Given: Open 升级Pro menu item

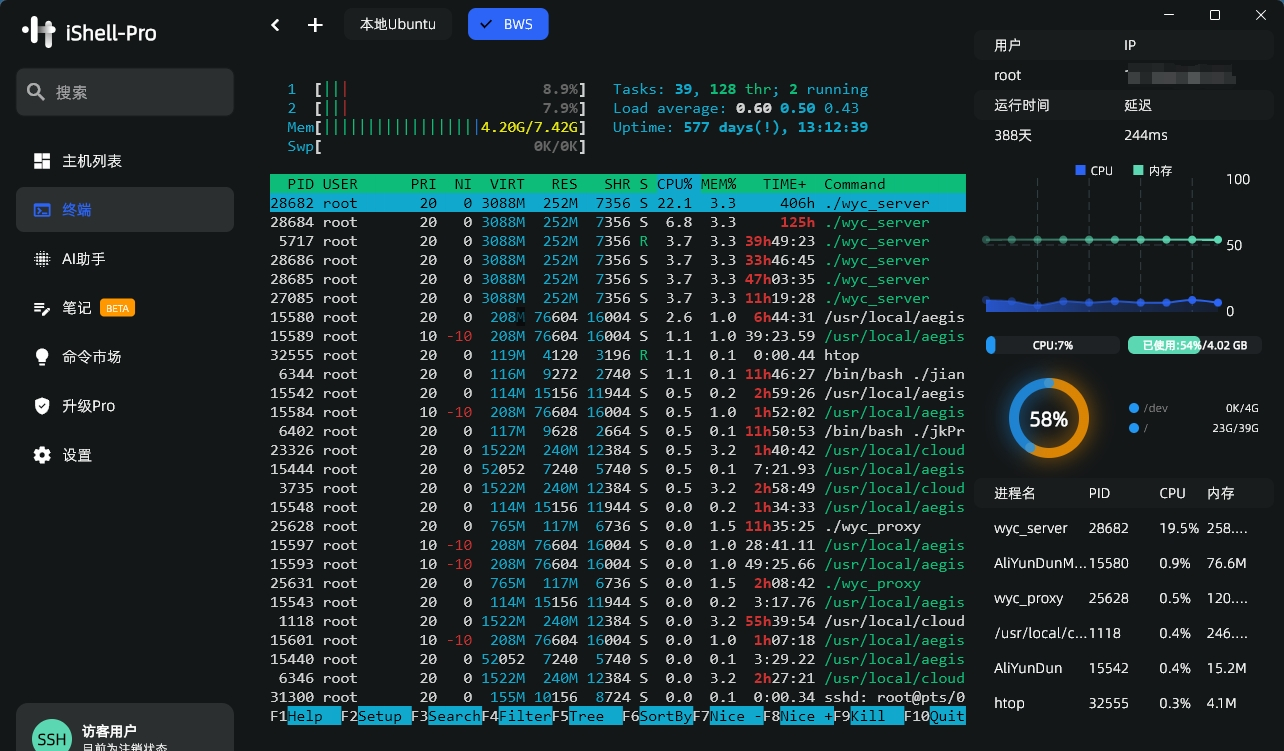Looking at the screenshot, I should click(x=125, y=406).
